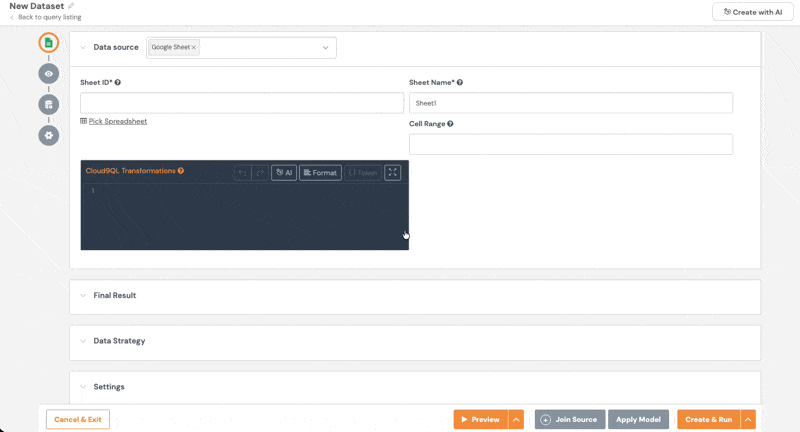Open the Sheet ID help tooltip icon
The width and height of the screenshot is (800, 432).
(x=118, y=82)
